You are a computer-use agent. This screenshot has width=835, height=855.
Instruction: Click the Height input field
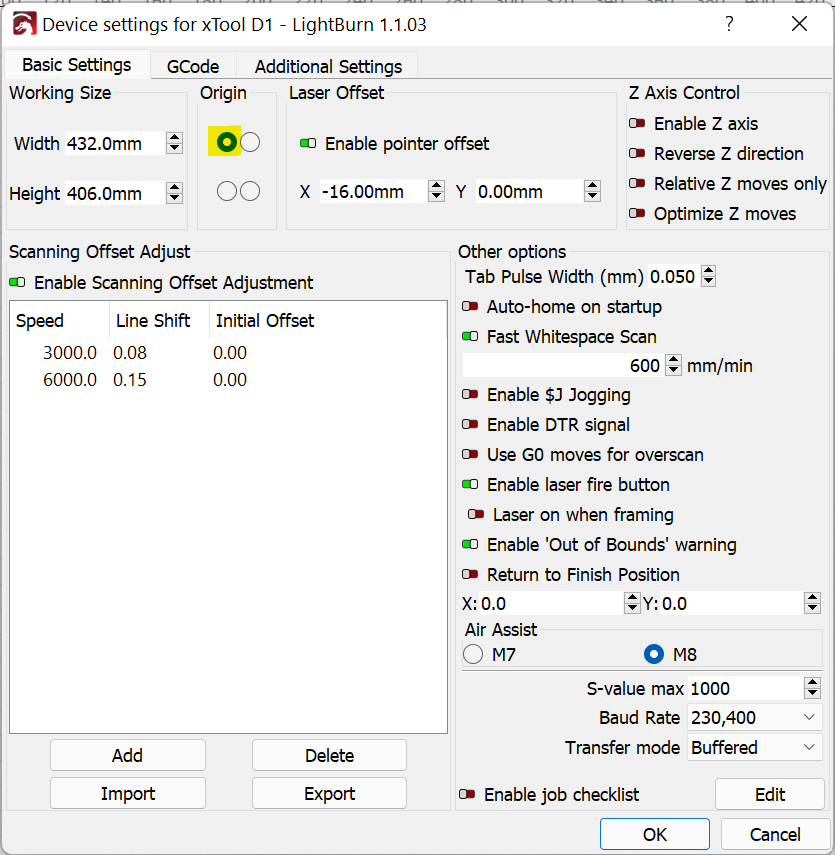coord(115,193)
